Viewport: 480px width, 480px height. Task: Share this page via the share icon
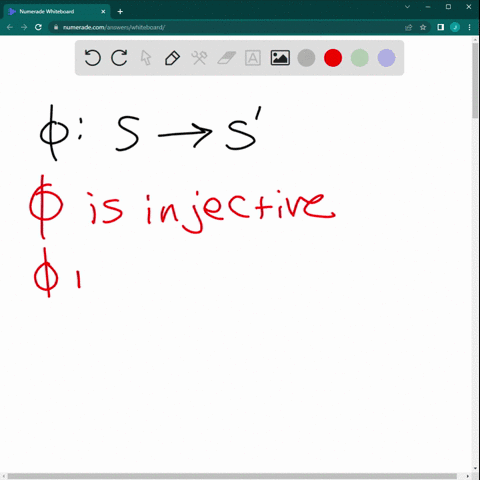pos(409,27)
